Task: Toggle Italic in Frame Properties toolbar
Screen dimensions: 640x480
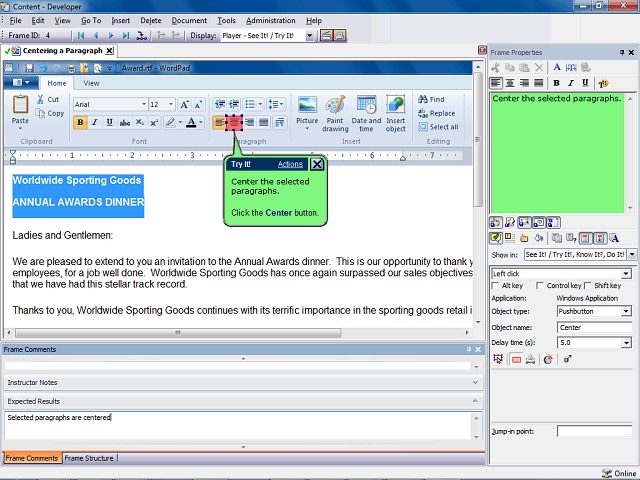Action: [x=571, y=83]
